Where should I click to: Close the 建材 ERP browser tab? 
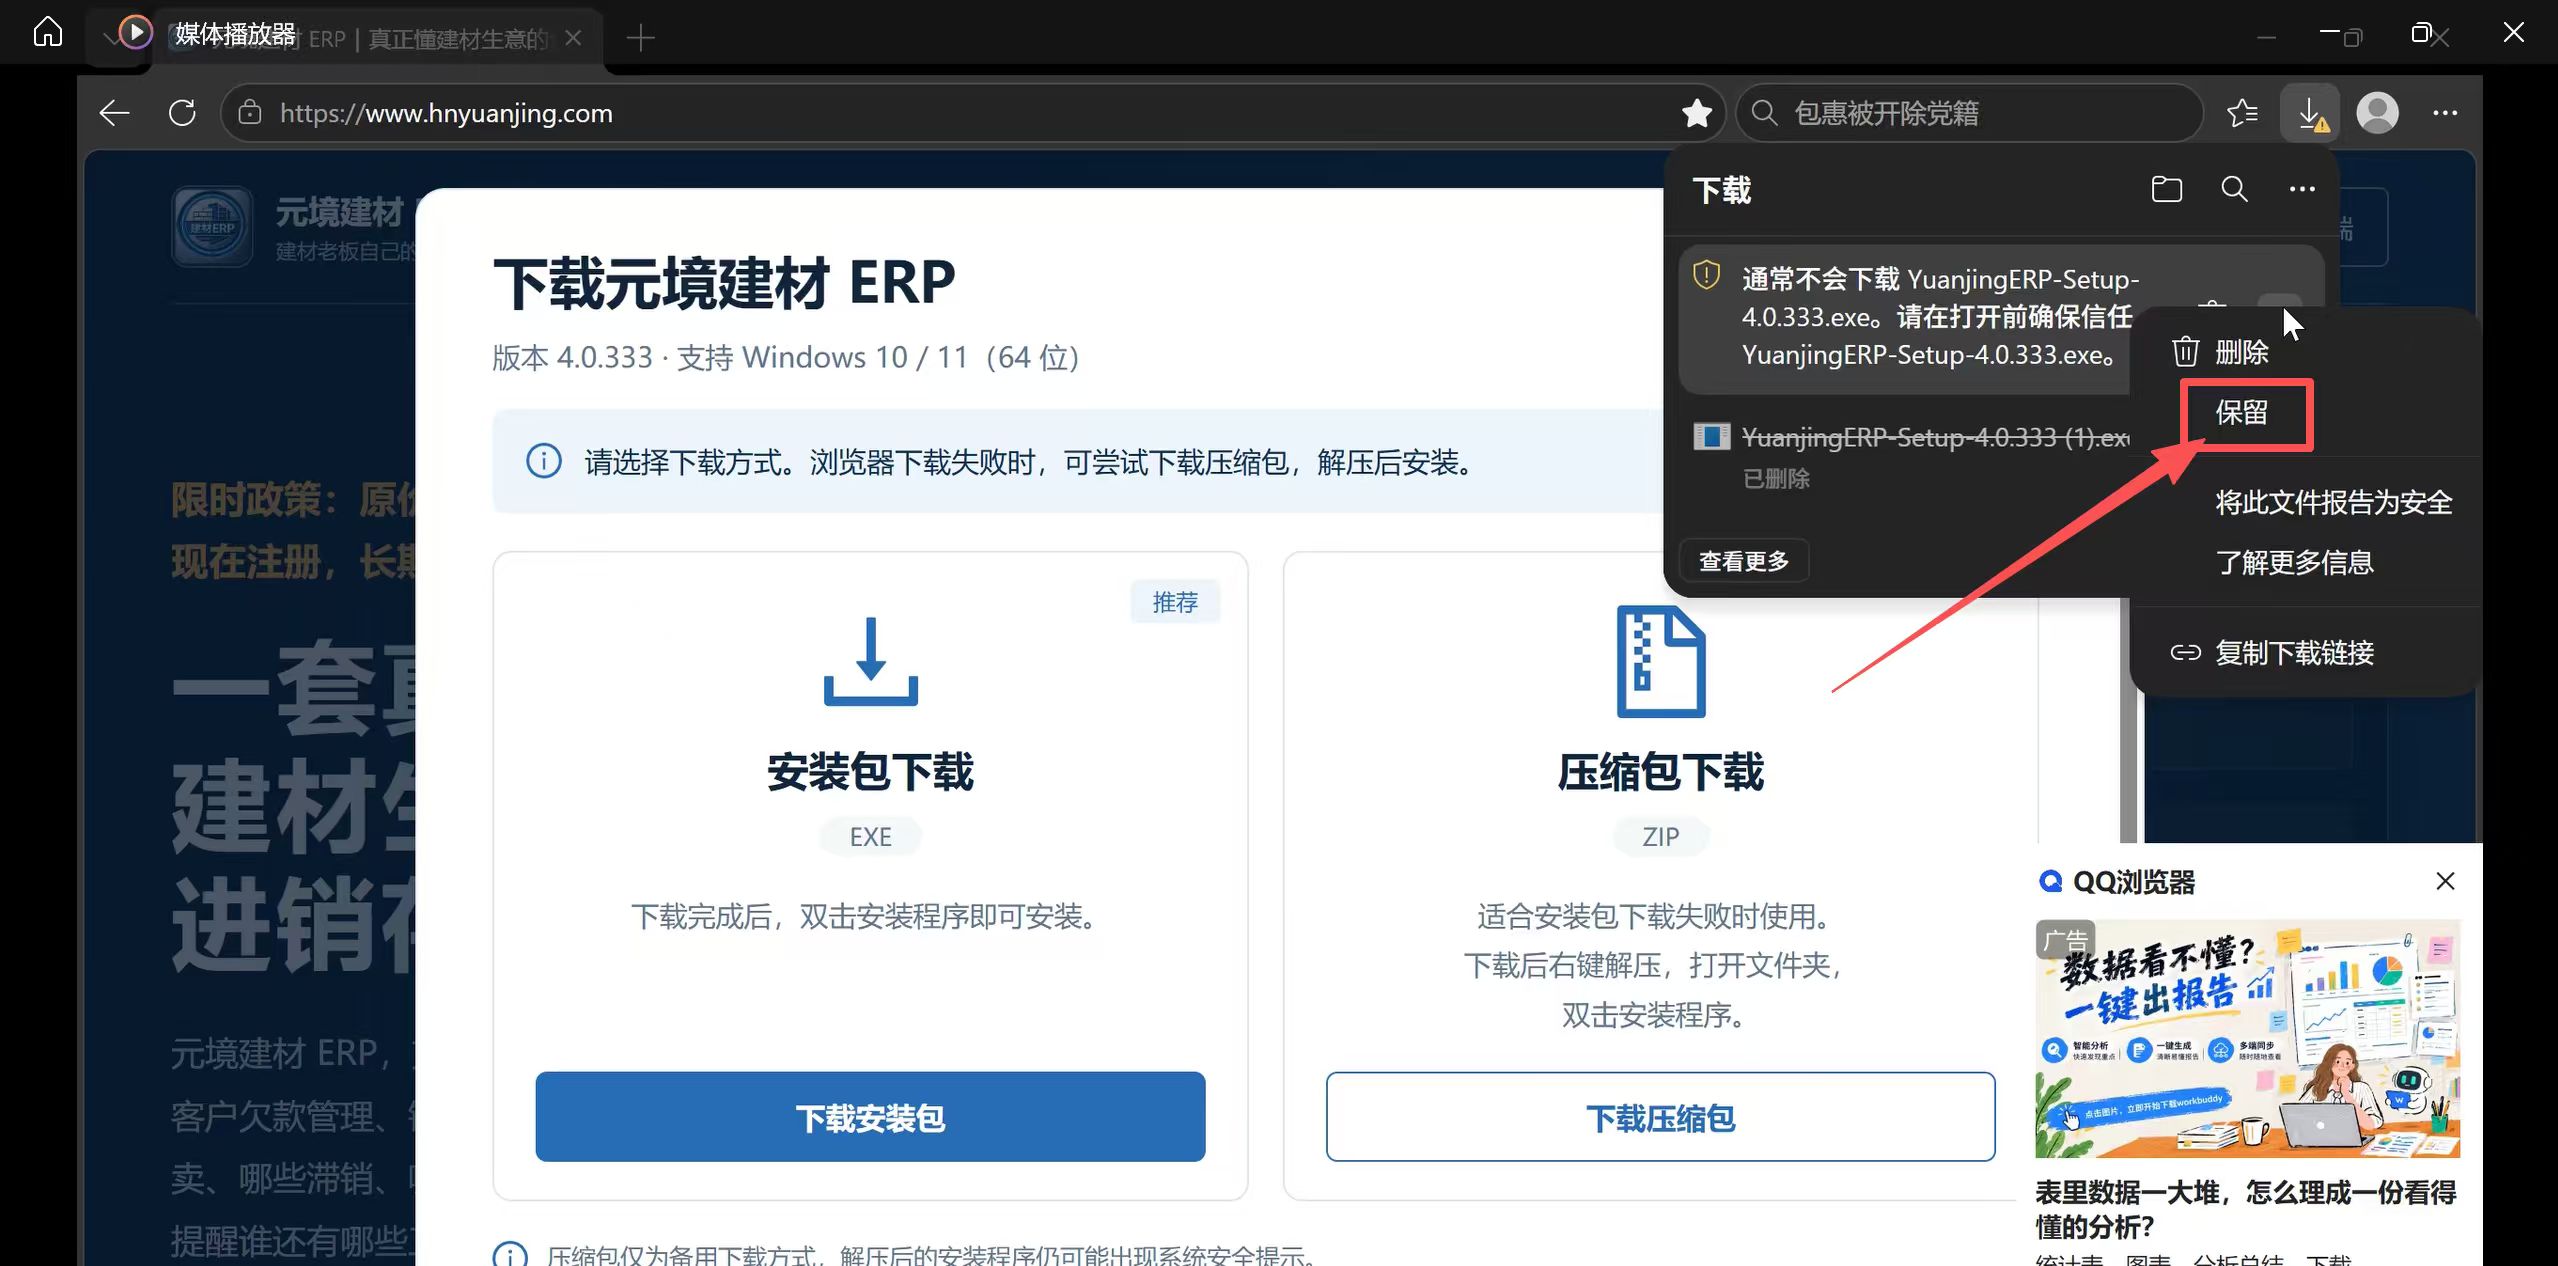coord(573,38)
